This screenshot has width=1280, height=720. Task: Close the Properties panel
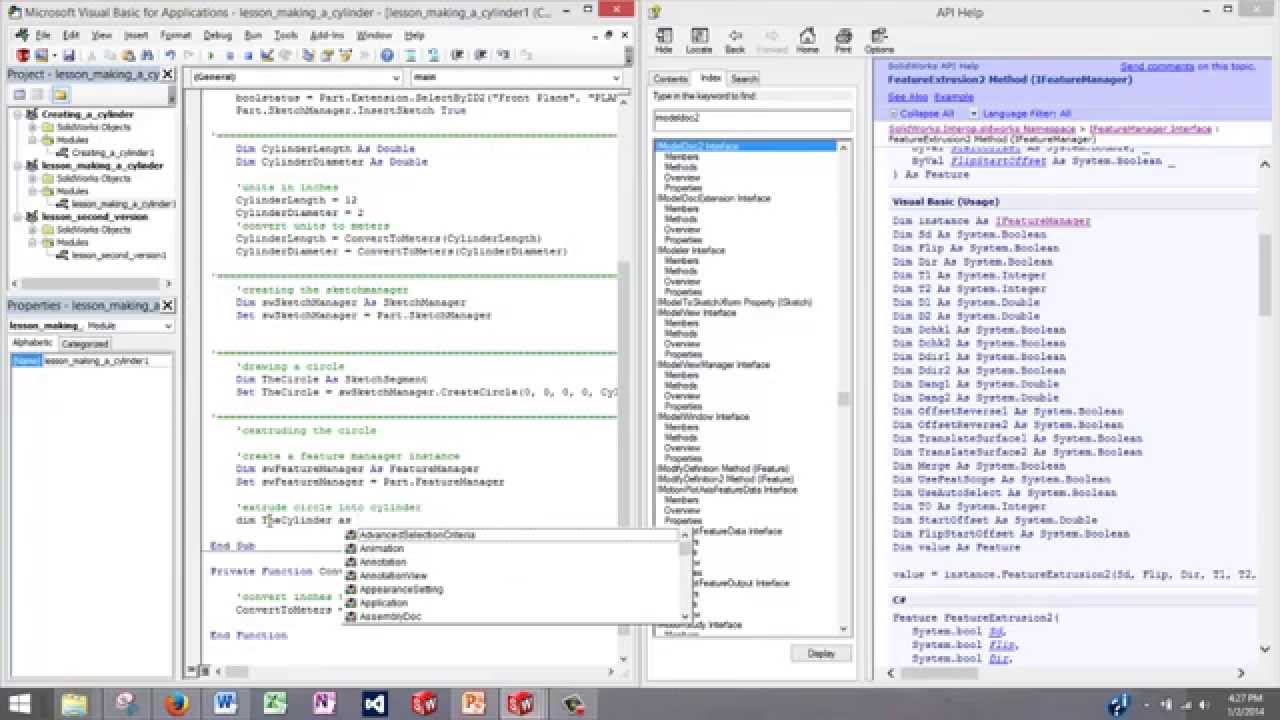point(168,305)
